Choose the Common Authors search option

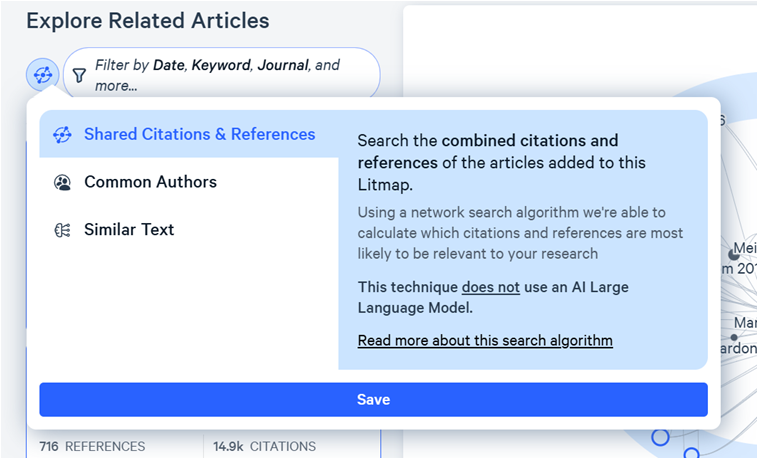tap(189, 182)
